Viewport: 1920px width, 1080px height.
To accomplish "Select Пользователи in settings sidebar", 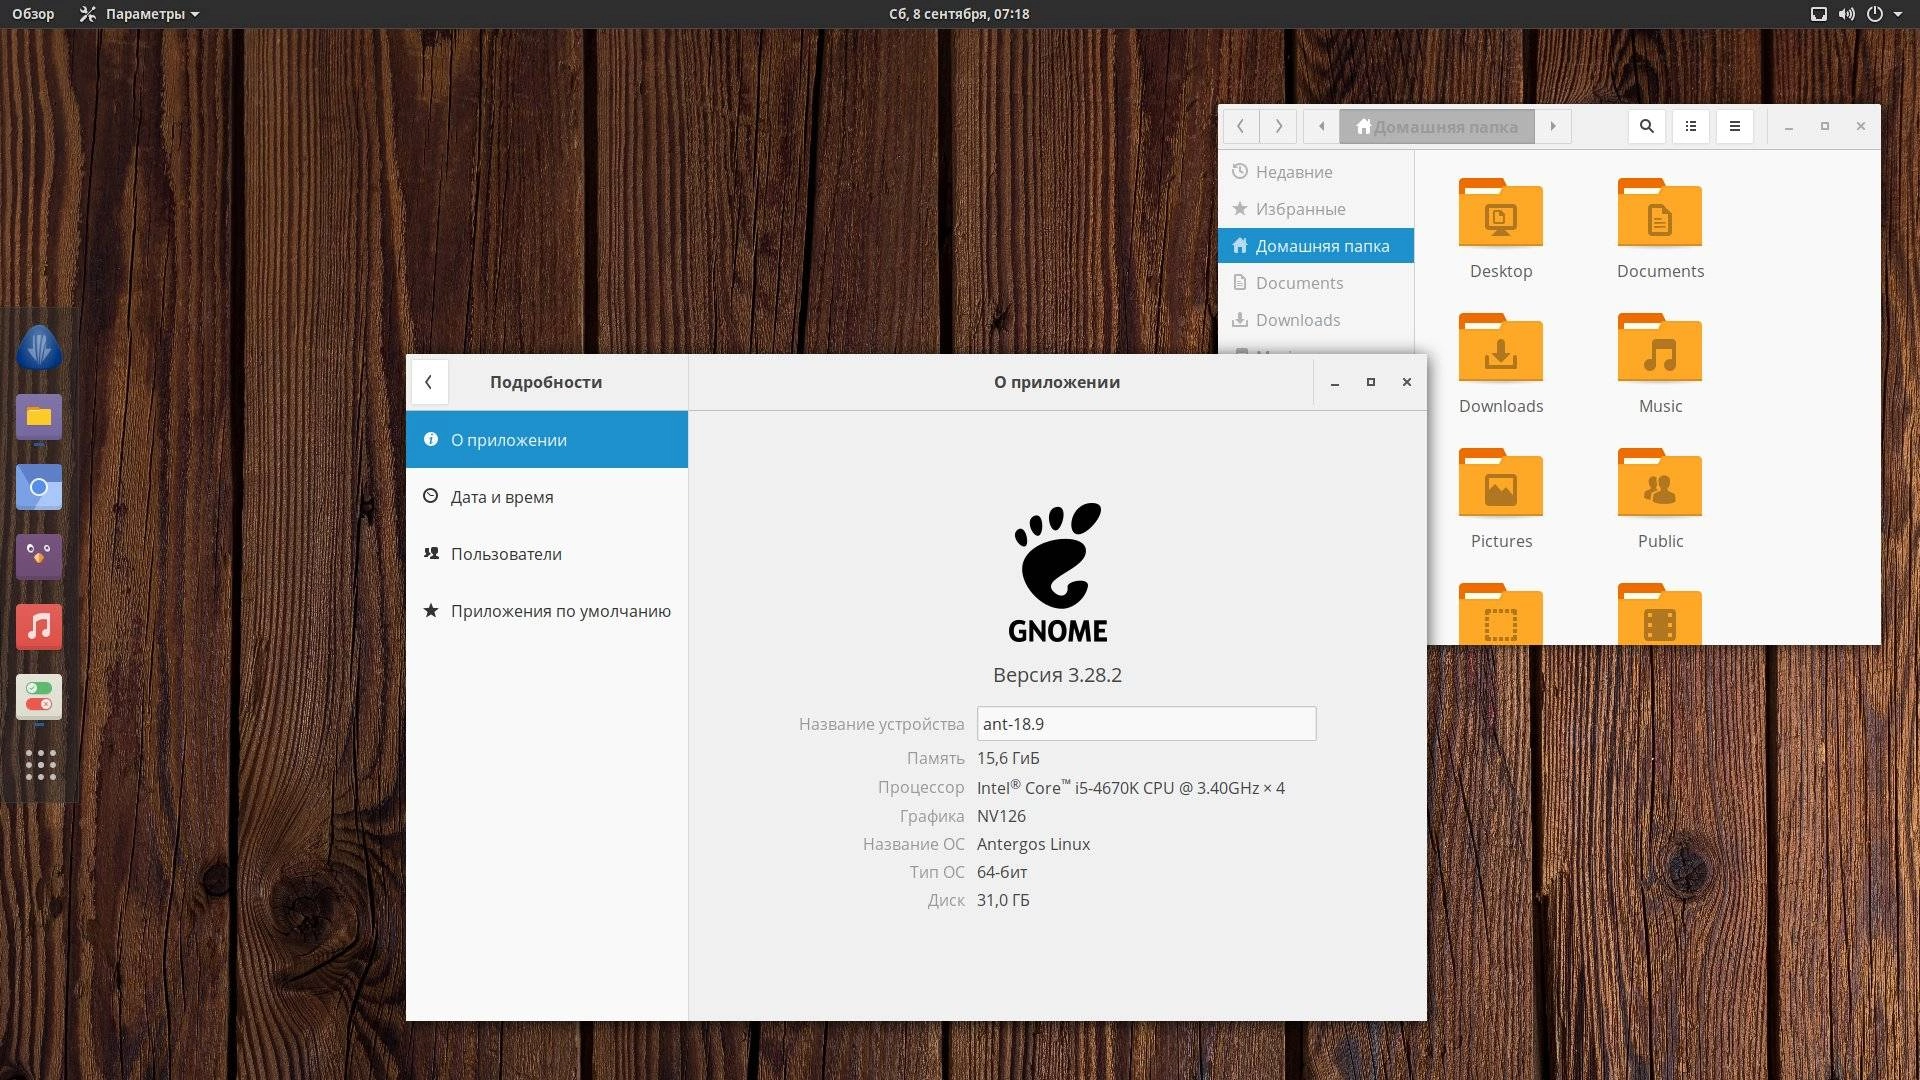I will [x=547, y=554].
